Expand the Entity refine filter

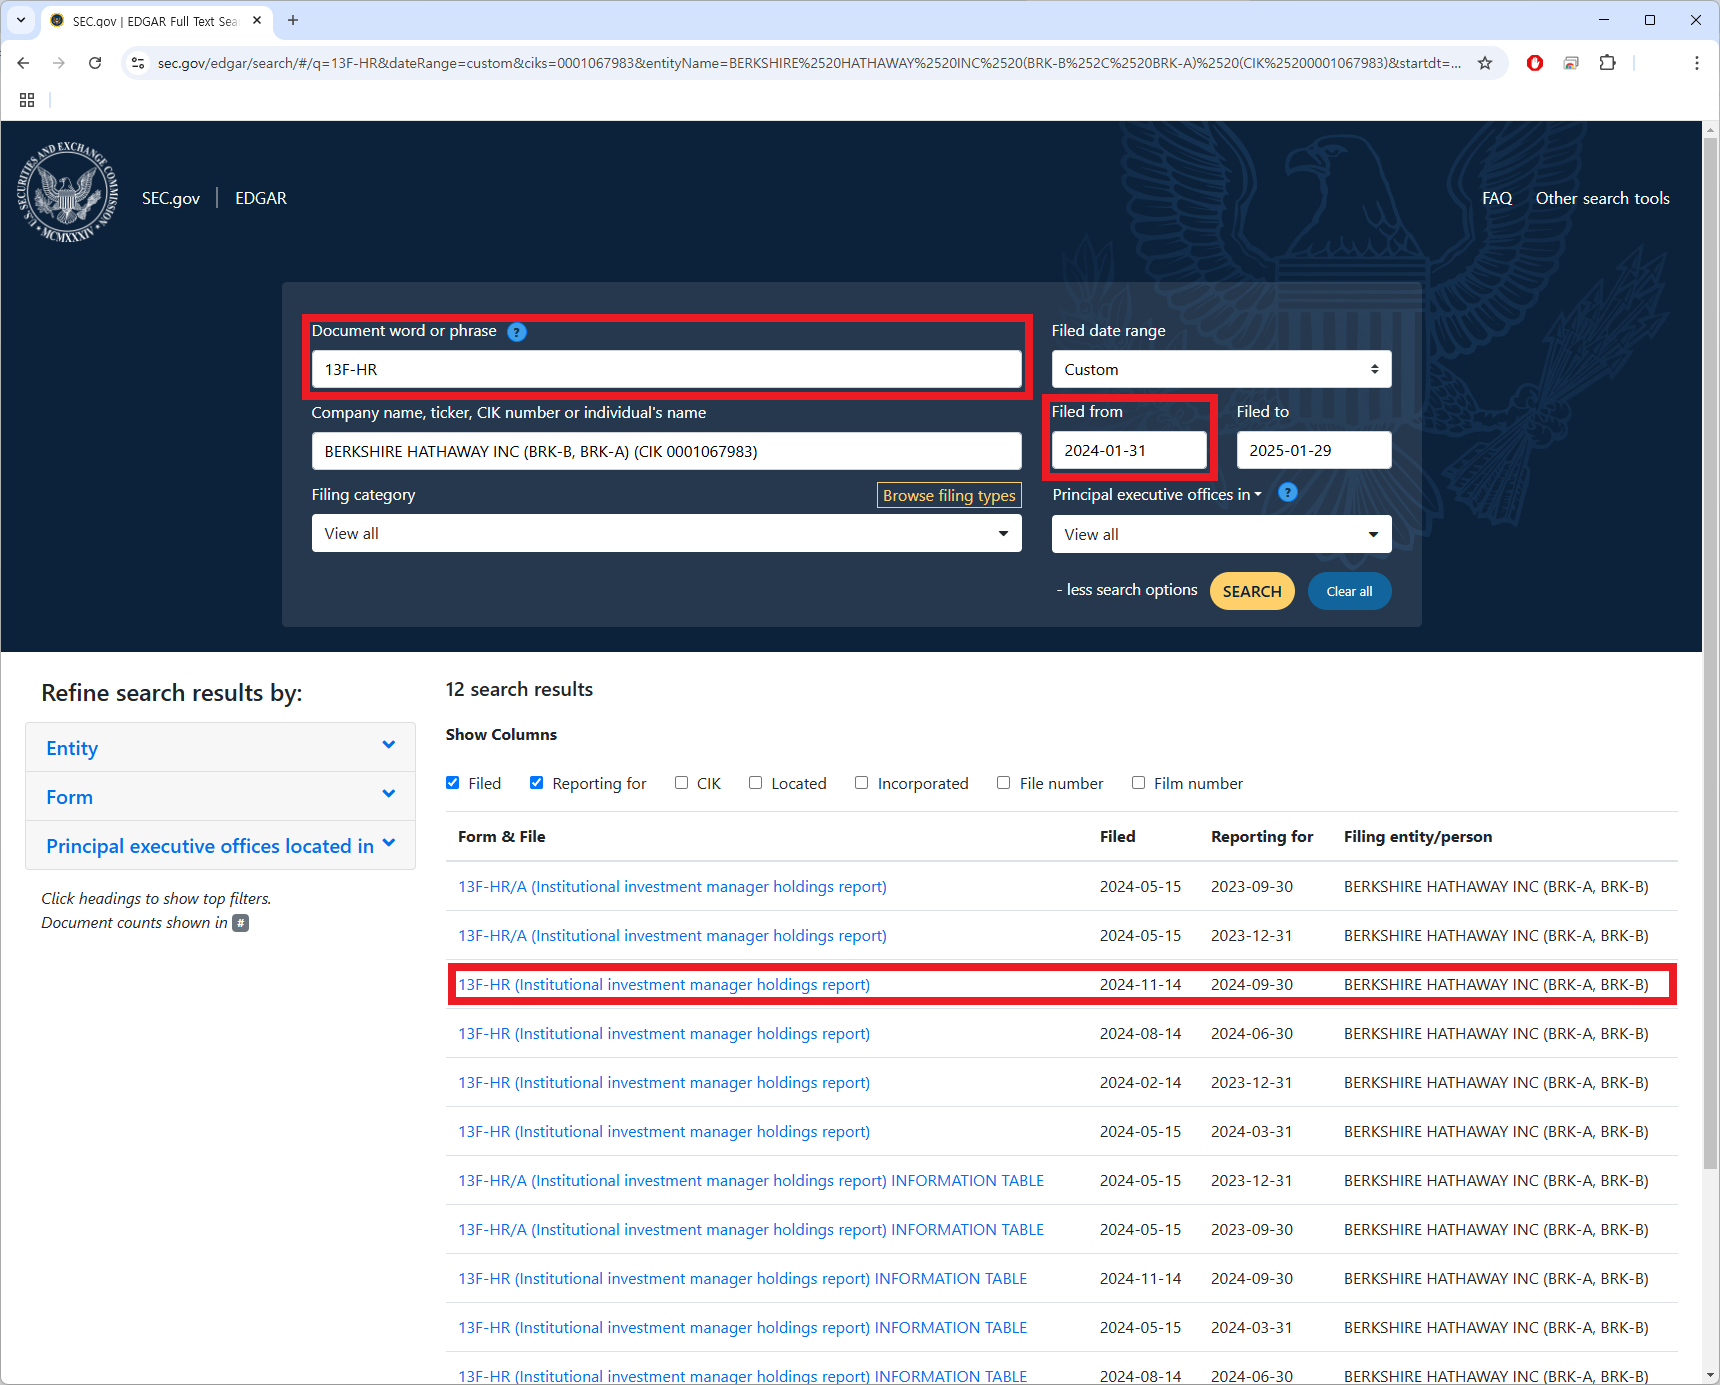220,748
